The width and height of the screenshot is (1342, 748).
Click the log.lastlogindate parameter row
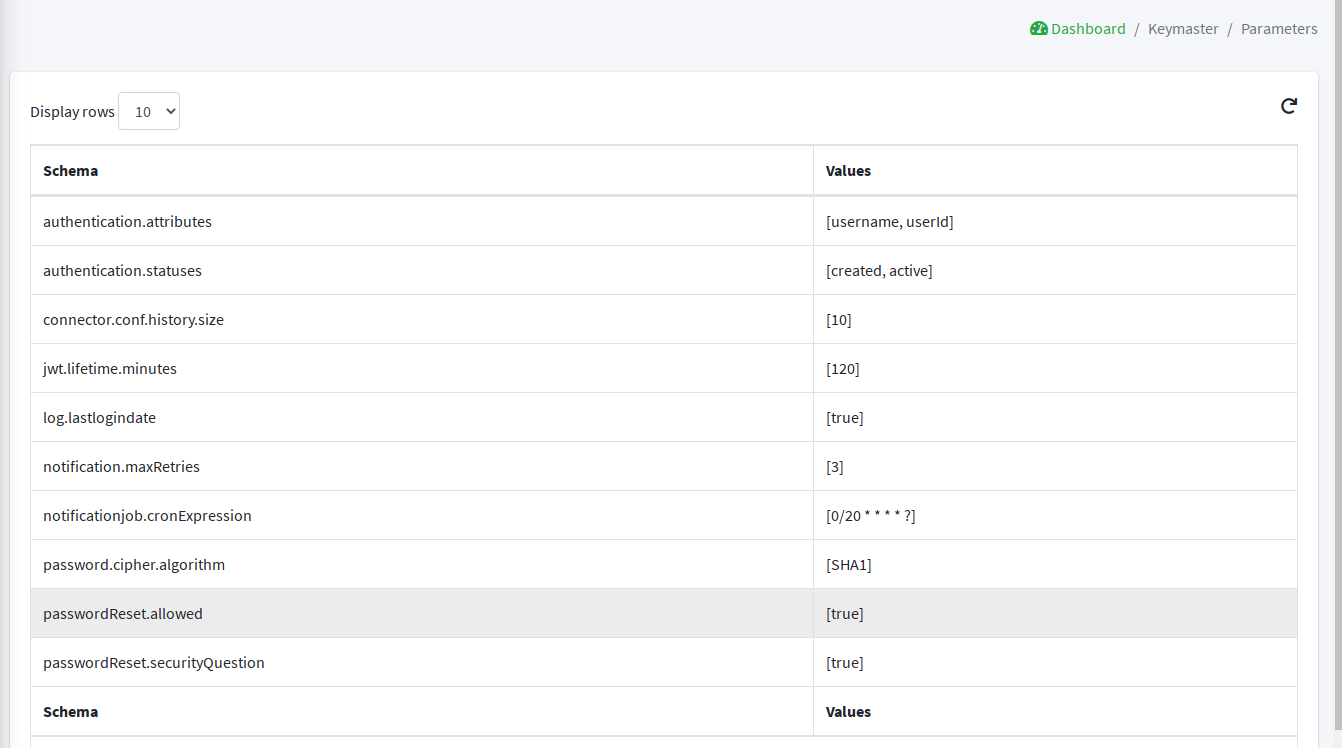[x=99, y=417]
